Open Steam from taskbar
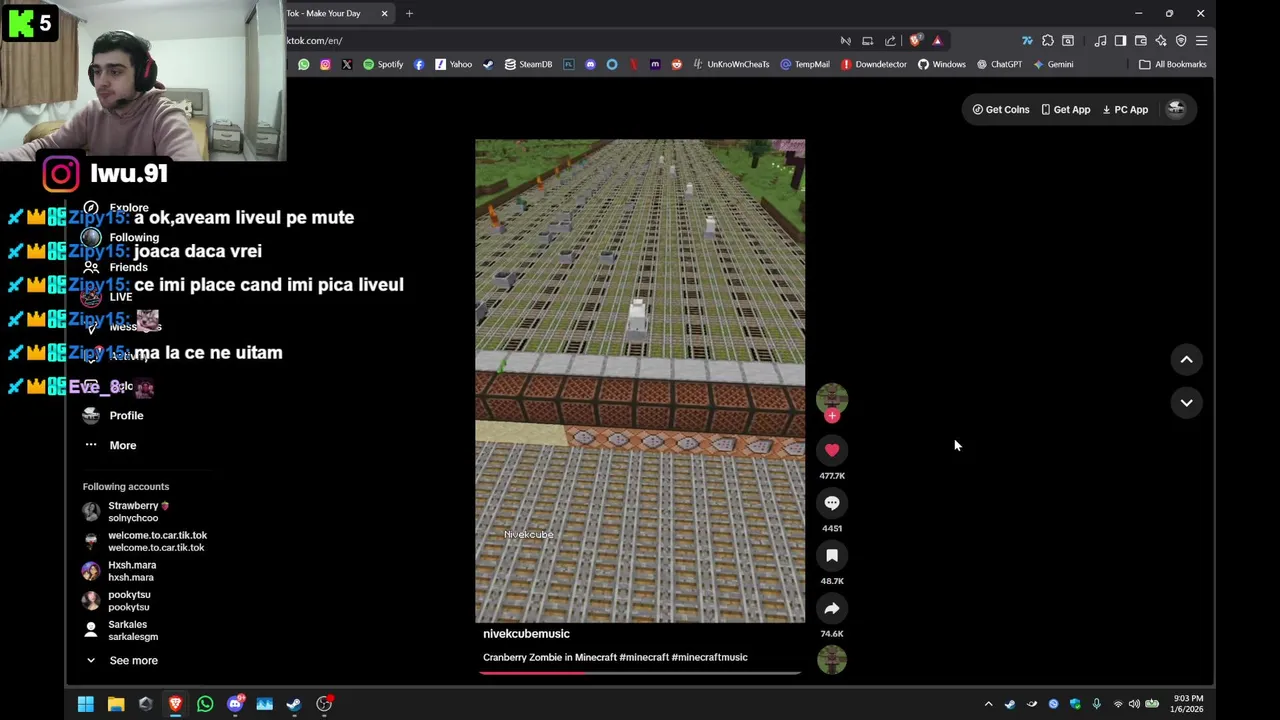This screenshot has width=1280, height=720. coord(294,704)
